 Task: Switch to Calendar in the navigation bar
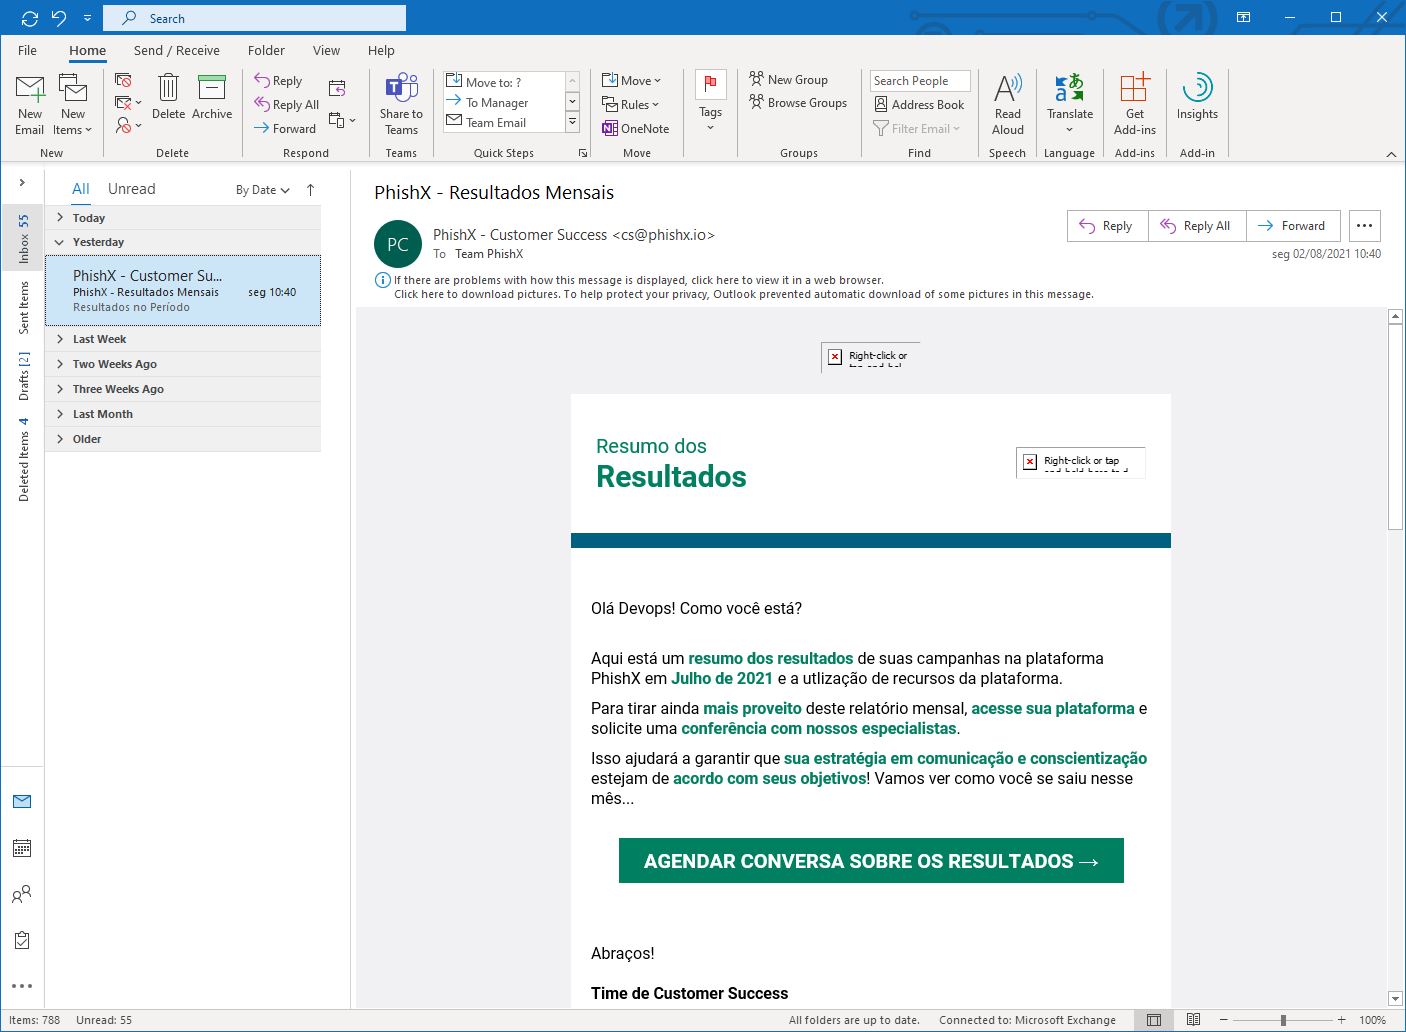click(22, 848)
